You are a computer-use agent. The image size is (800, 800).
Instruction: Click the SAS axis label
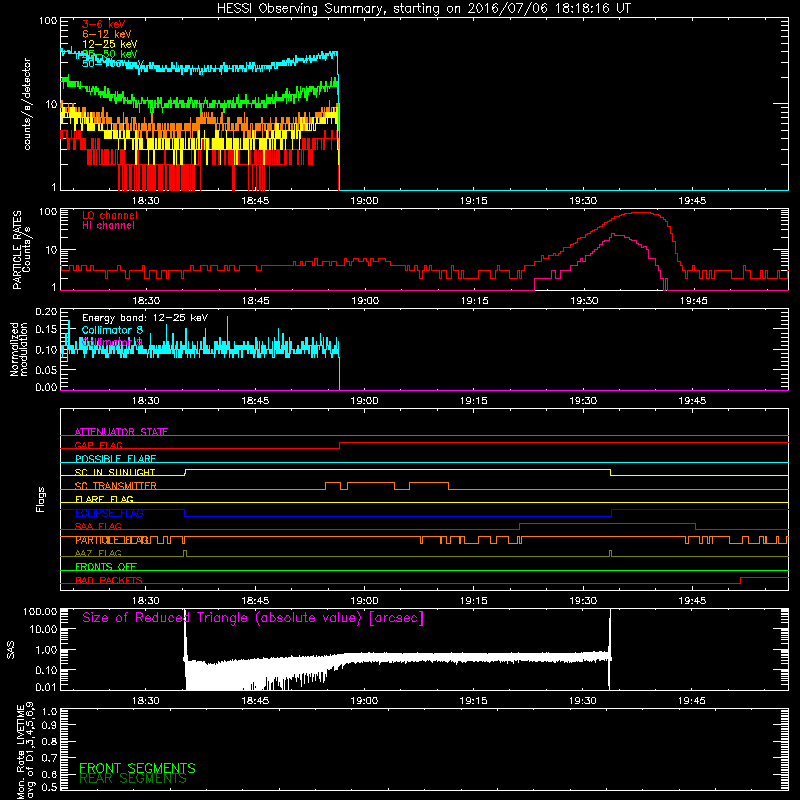(11, 650)
